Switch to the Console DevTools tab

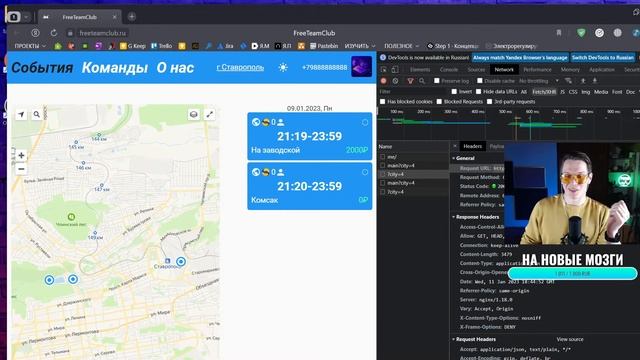click(449, 70)
